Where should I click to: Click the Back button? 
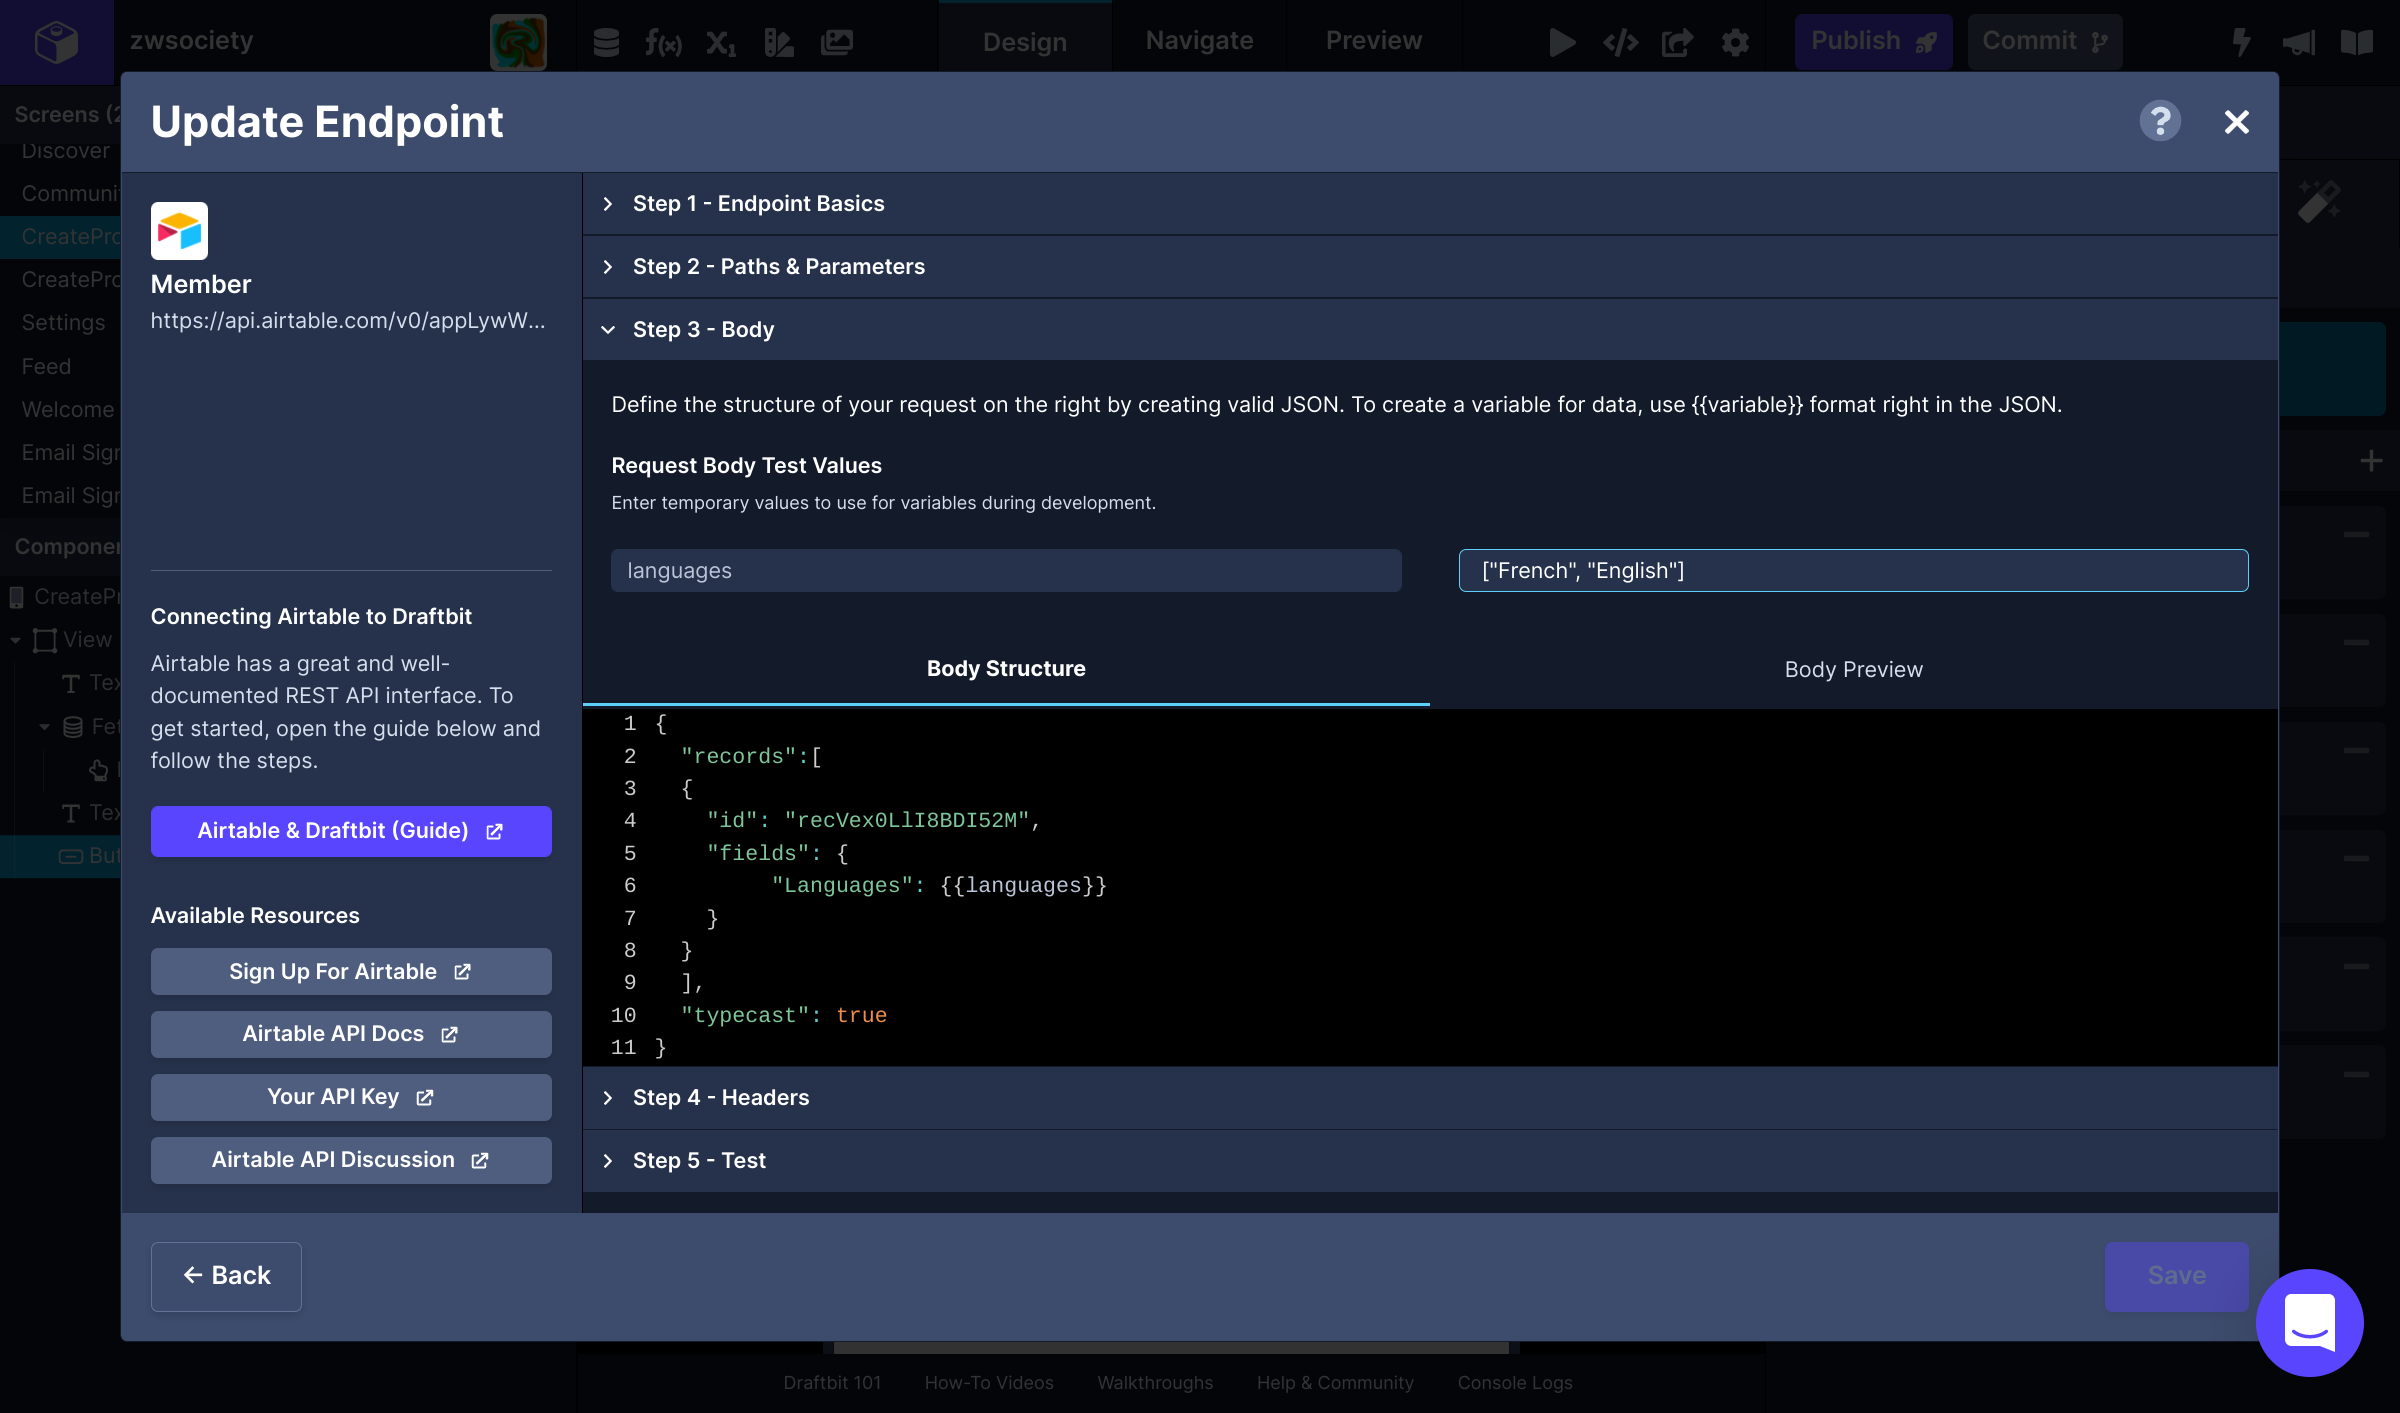tap(226, 1276)
